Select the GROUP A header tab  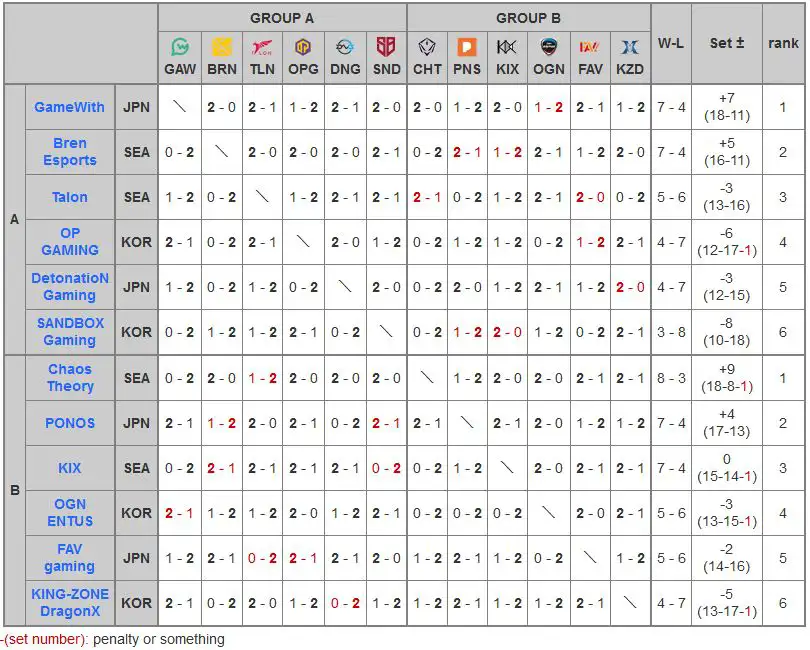283,17
